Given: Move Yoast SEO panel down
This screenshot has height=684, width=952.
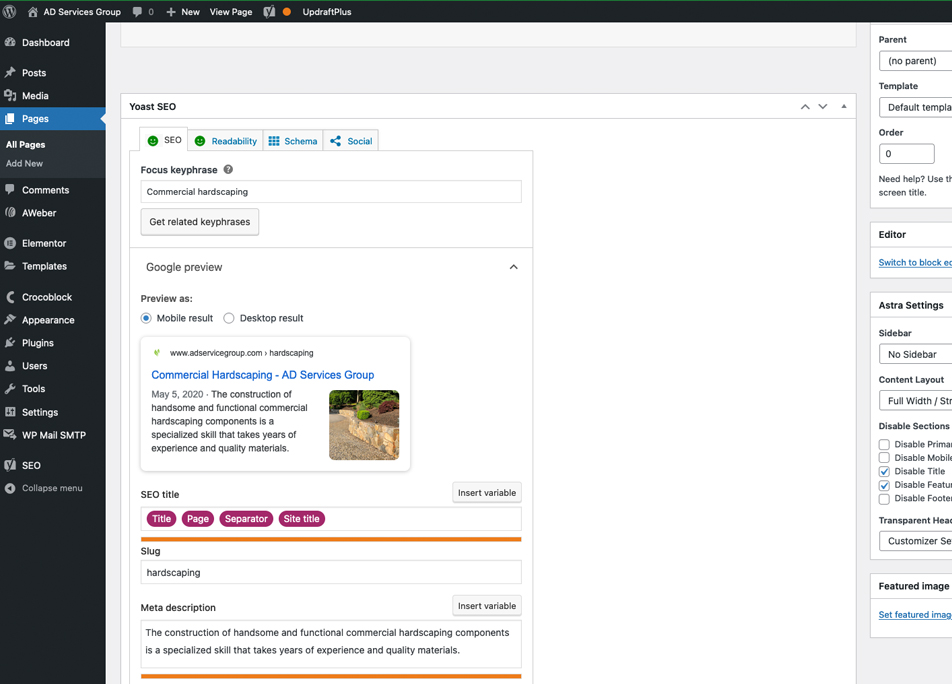Looking at the screenshot, I should pos(823,106).
